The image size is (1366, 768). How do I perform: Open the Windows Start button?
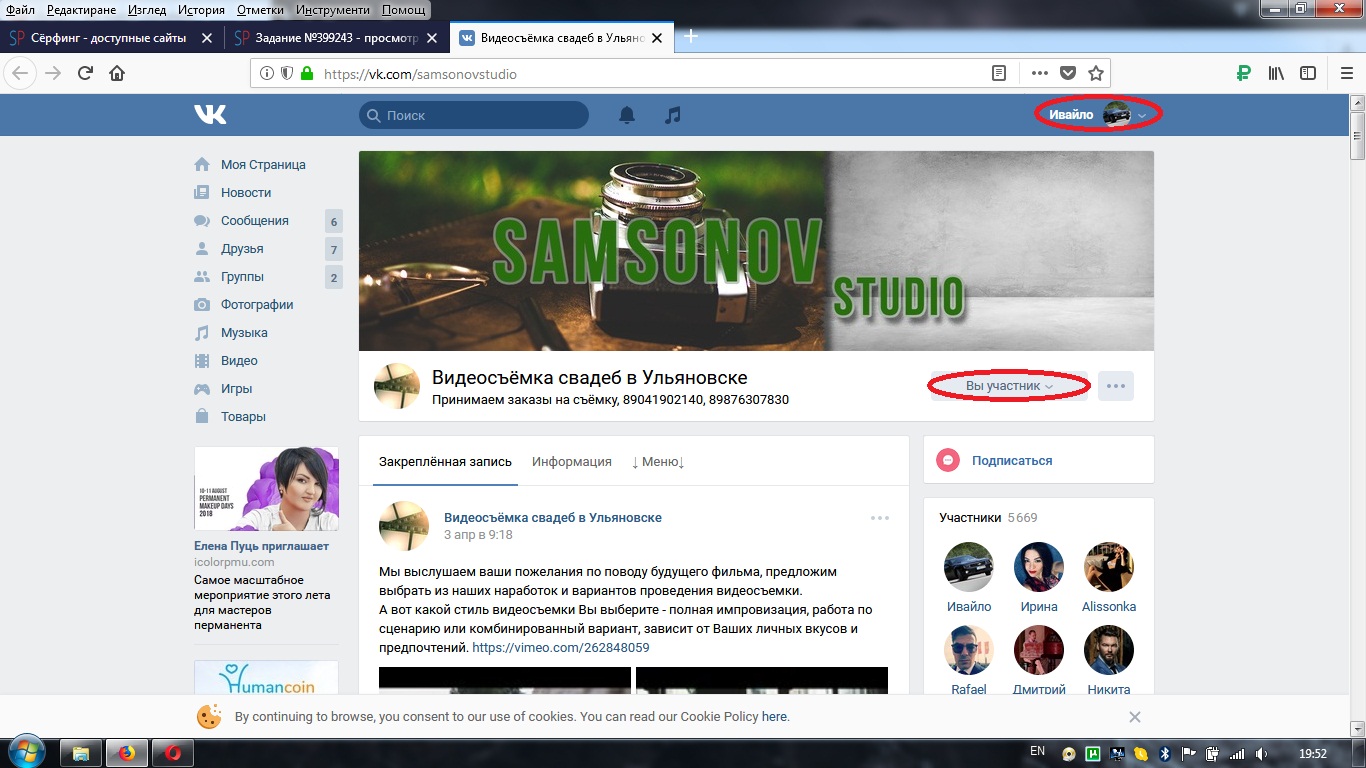(x=25, y=752)
